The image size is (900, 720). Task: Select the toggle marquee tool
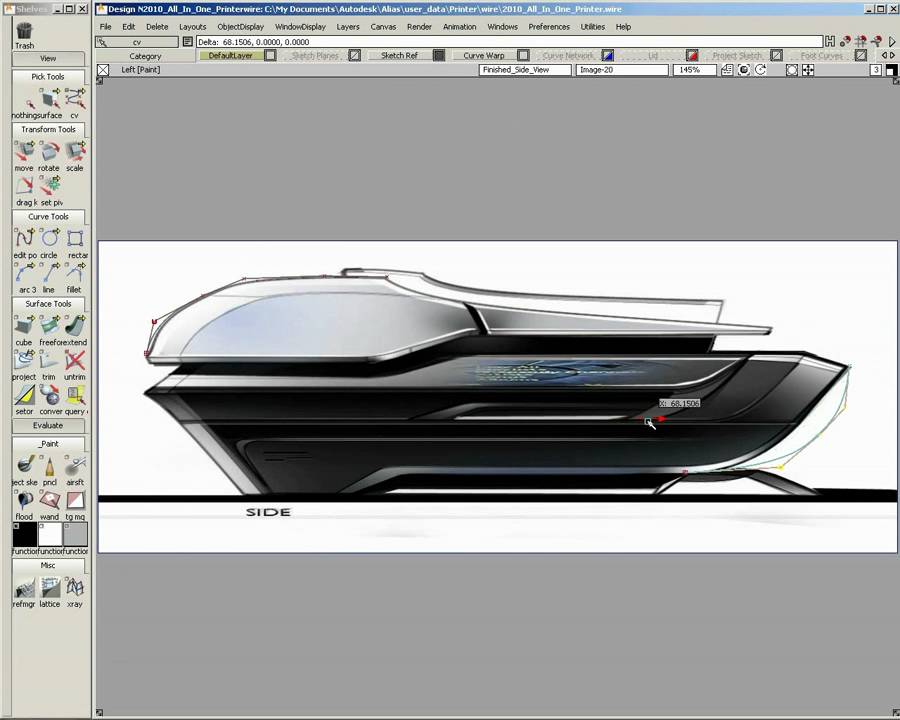coord(75,500)
